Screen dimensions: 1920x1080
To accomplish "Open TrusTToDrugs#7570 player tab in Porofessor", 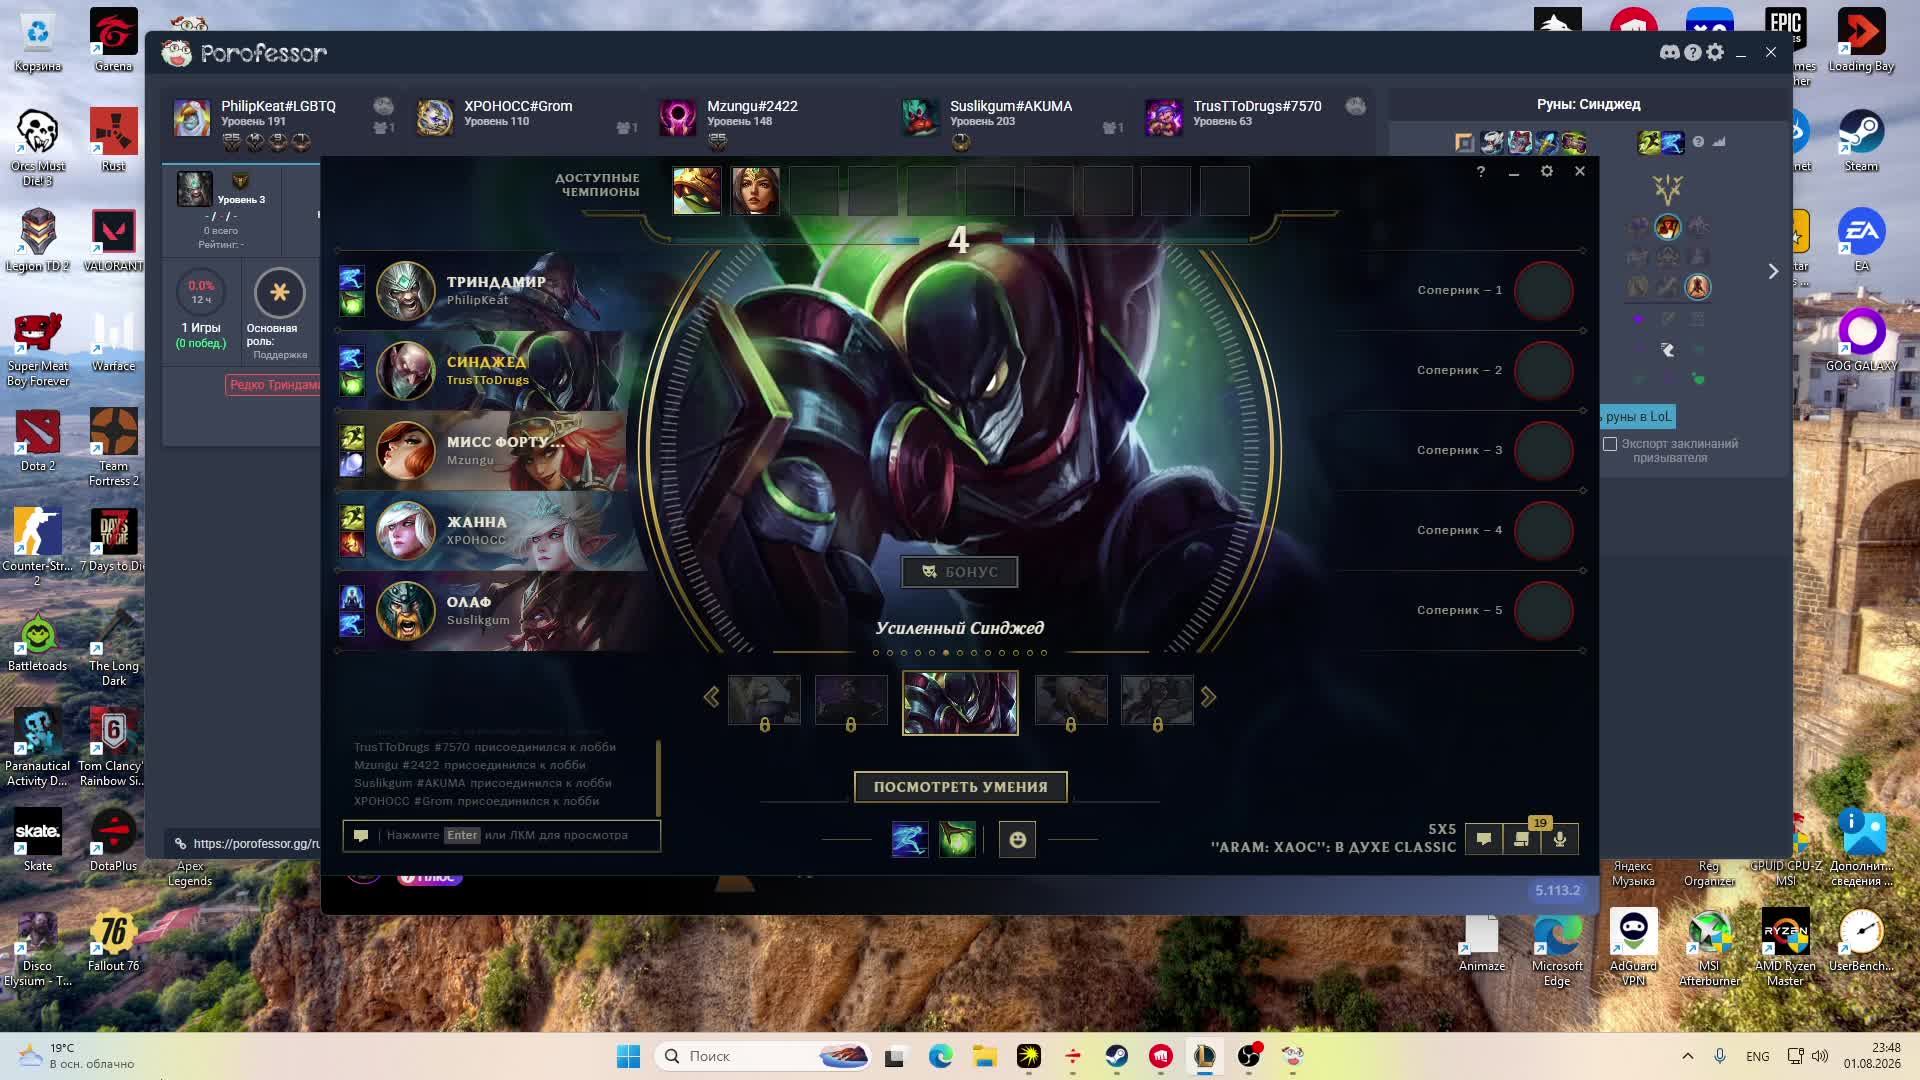I will (x=1256, y=122).
